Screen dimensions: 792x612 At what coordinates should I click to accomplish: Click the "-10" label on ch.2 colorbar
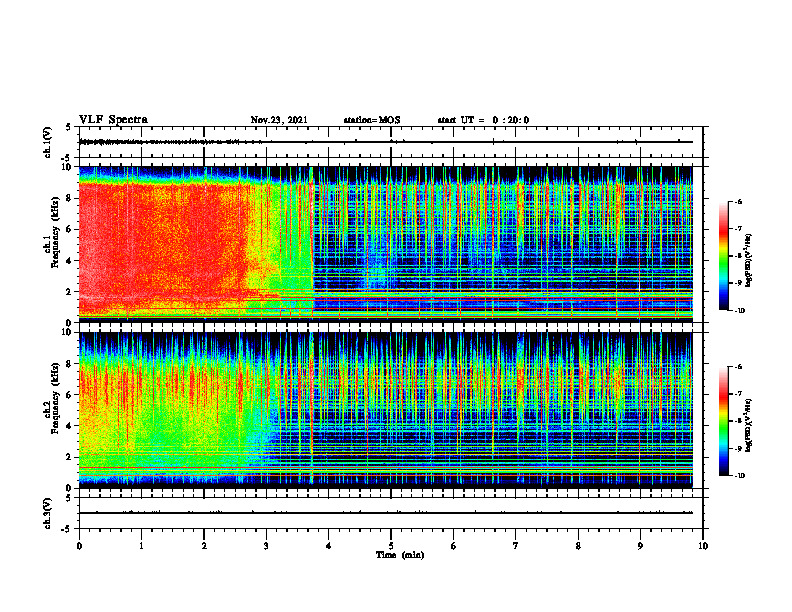(739, 476)
